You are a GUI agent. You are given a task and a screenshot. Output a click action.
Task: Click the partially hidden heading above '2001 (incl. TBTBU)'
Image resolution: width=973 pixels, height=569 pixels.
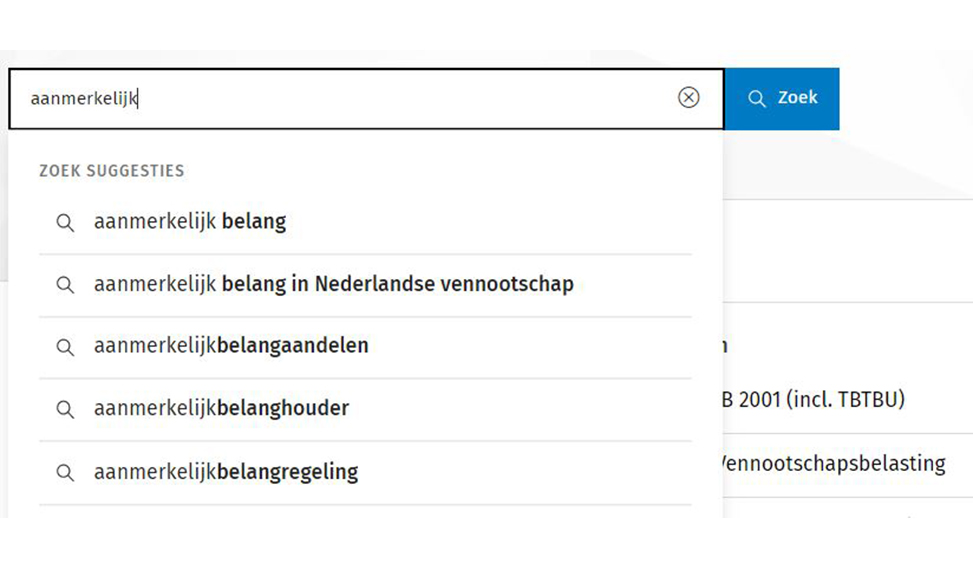(x=724, y=346)
